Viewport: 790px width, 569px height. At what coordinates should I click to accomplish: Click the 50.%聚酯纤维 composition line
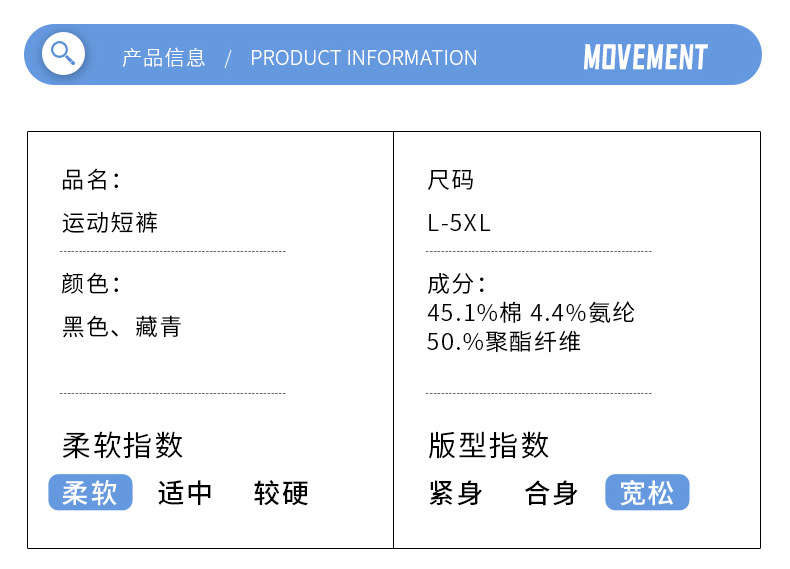click(503, 342)
